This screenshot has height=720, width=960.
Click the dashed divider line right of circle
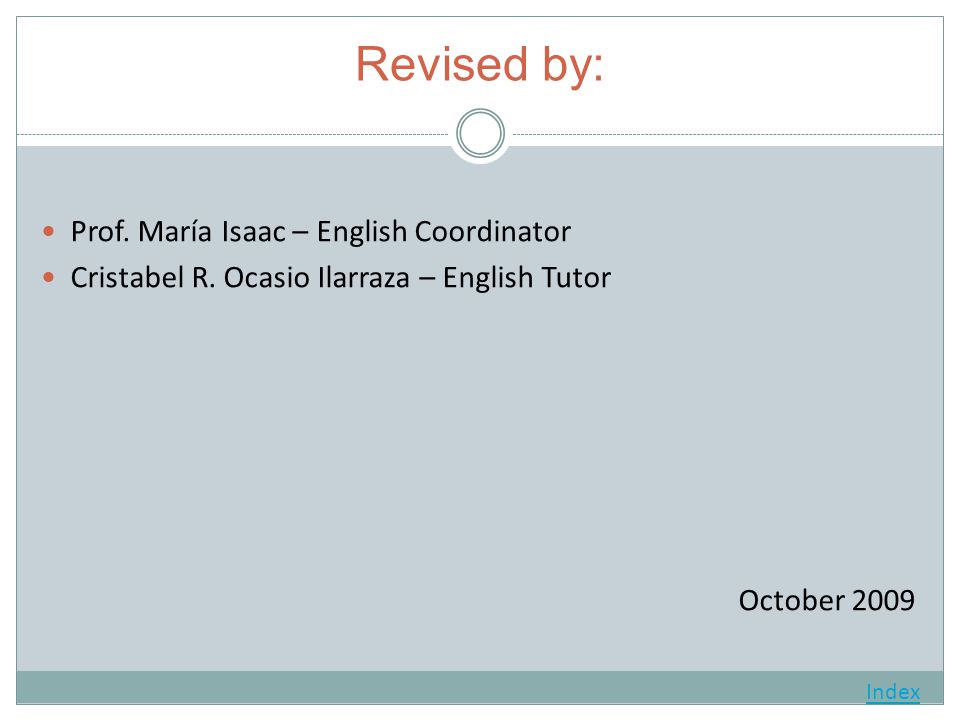tap(728, 134)
